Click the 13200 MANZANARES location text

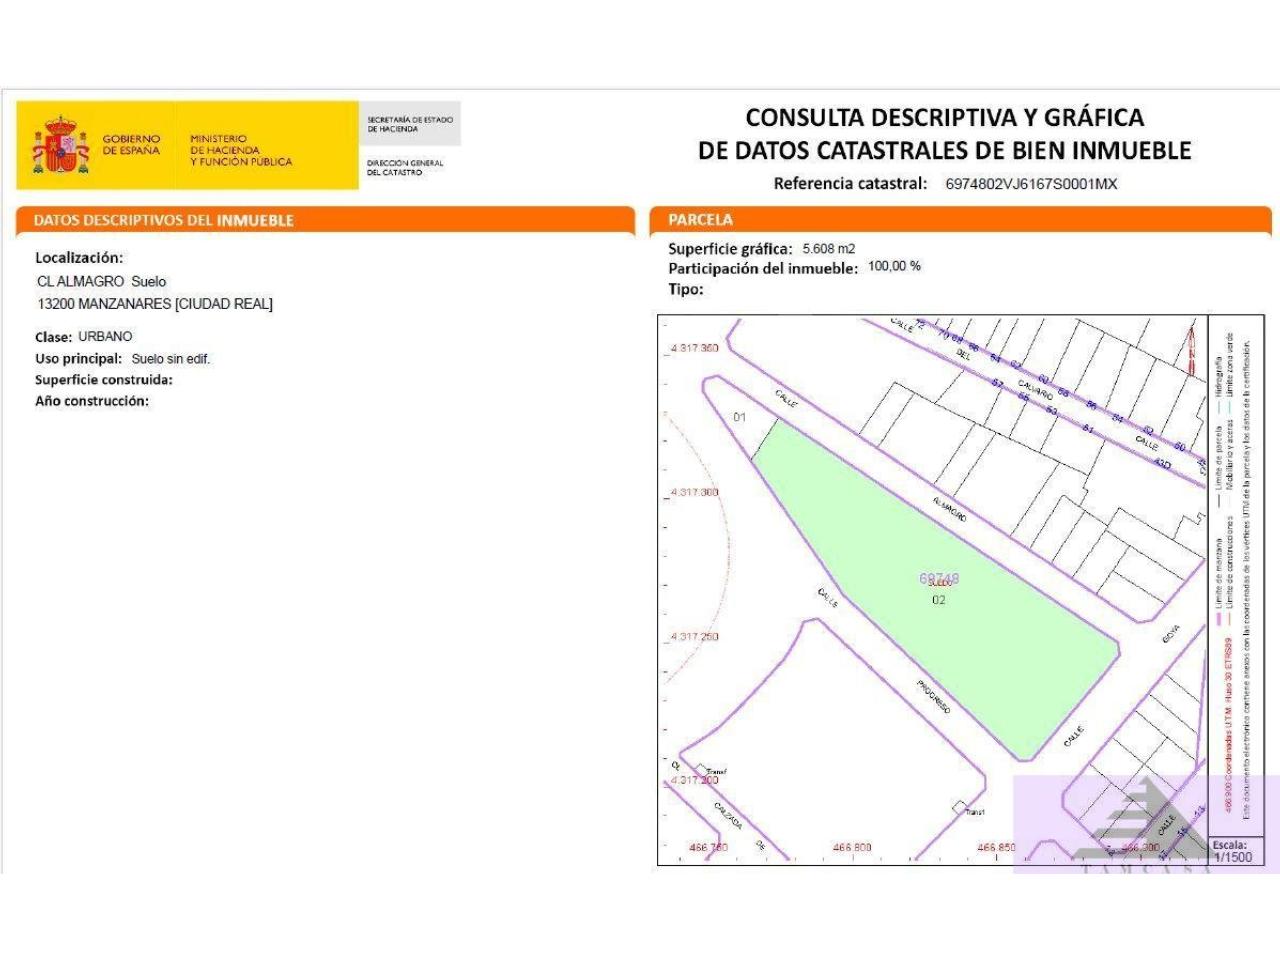click(x=154, y=304)
